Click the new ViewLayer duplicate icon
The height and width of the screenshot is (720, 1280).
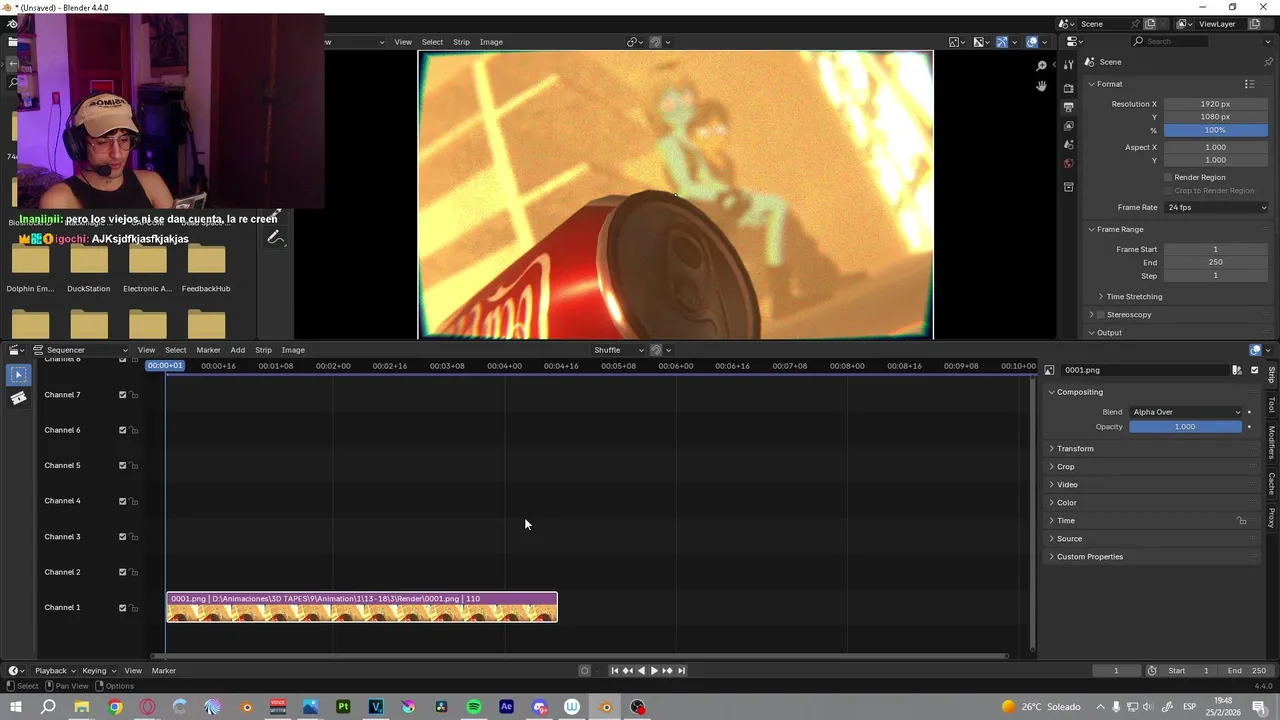click(x=1255, y=24)
